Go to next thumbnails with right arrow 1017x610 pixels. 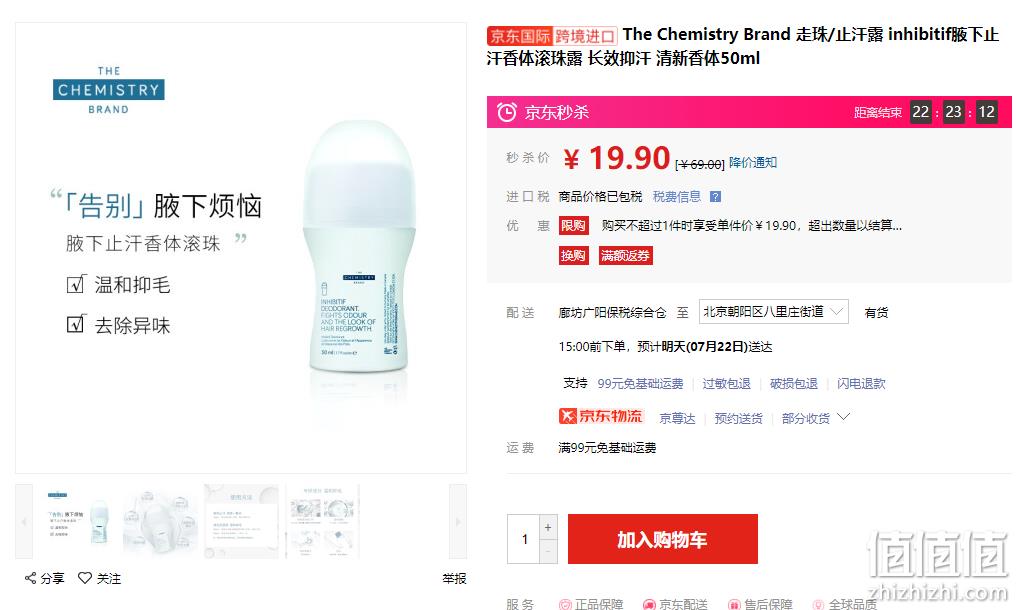tap(458, 521)
